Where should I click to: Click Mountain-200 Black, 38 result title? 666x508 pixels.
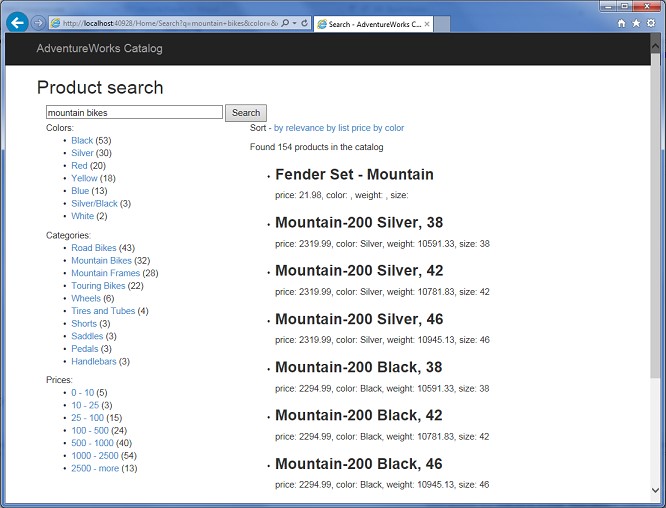coord(359,367)
